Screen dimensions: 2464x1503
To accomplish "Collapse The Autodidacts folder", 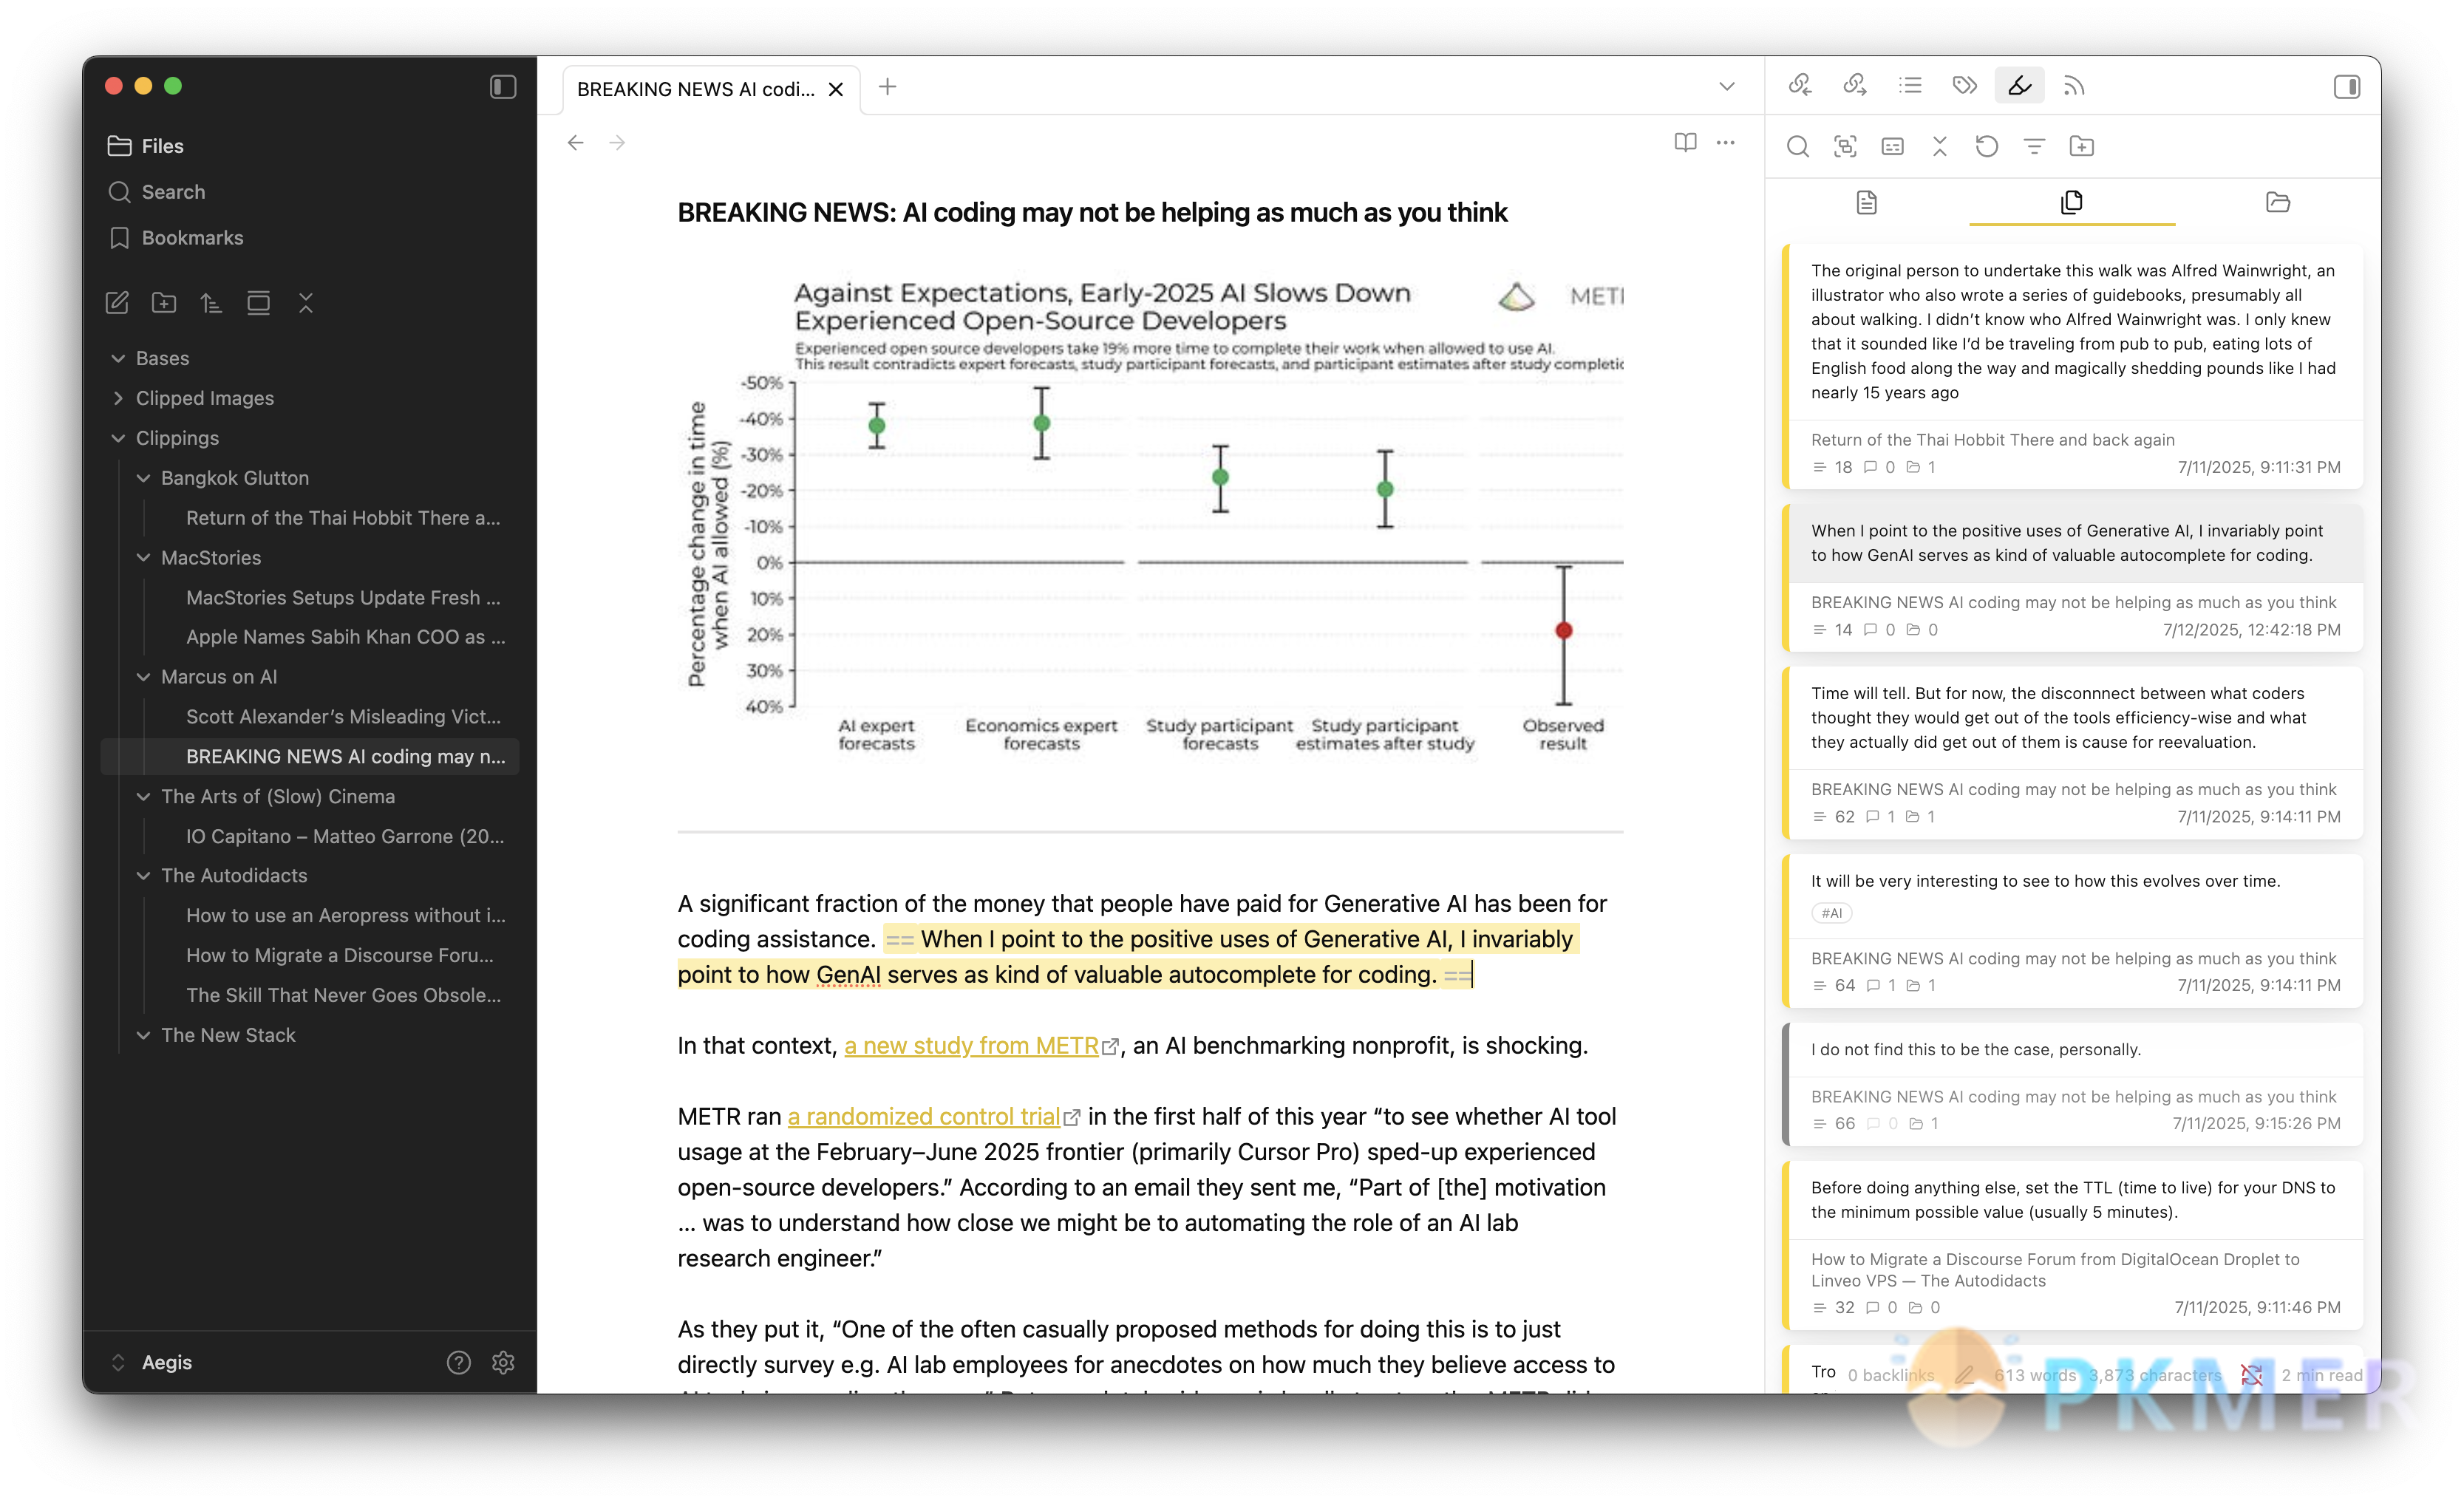I will click(x=143, y=876).
